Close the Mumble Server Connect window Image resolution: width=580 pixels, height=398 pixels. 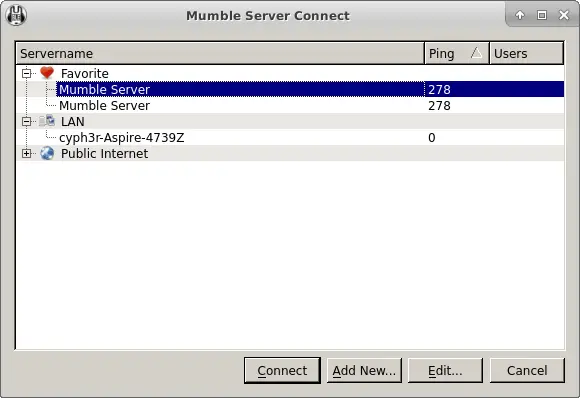[564, 15]
